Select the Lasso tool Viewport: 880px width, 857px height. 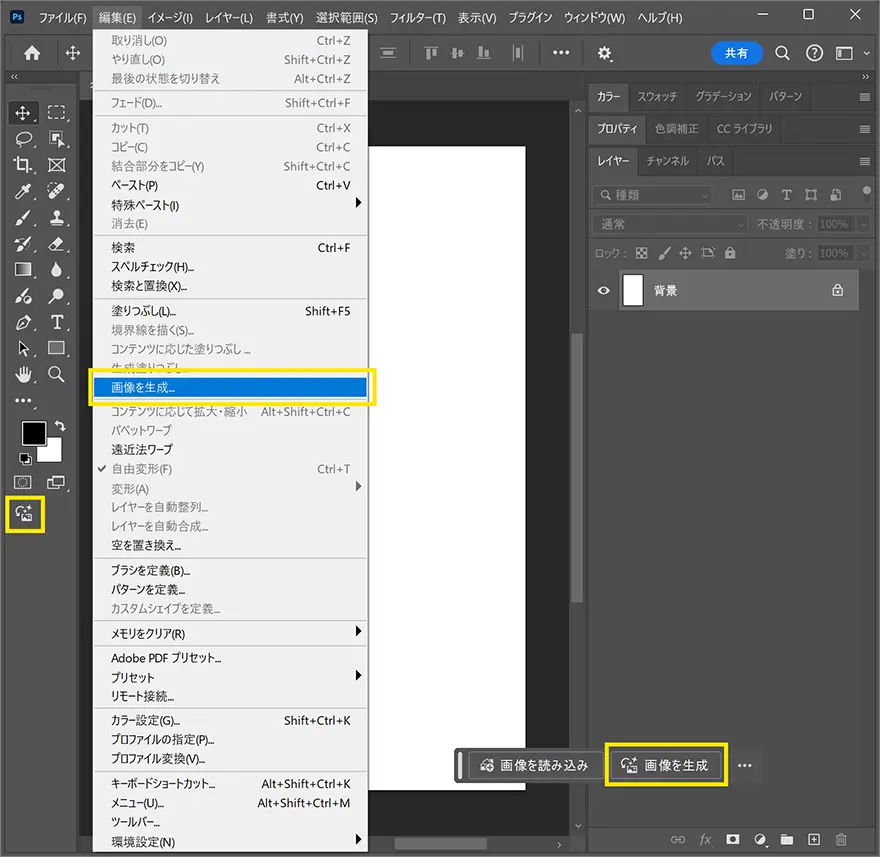(x=23, y=139)
